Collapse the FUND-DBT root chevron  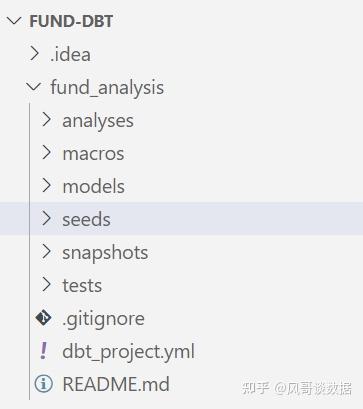pos(14,21)
